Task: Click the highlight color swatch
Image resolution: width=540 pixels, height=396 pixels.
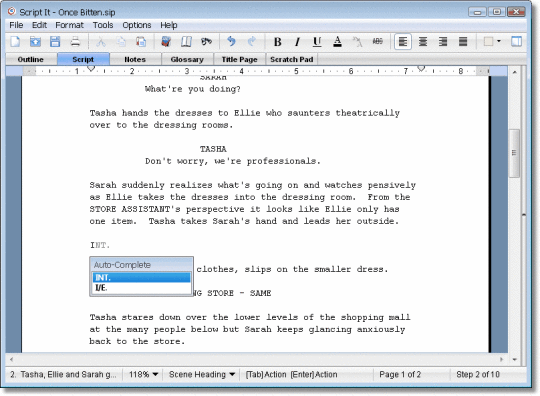Action: tap(488, 42)
